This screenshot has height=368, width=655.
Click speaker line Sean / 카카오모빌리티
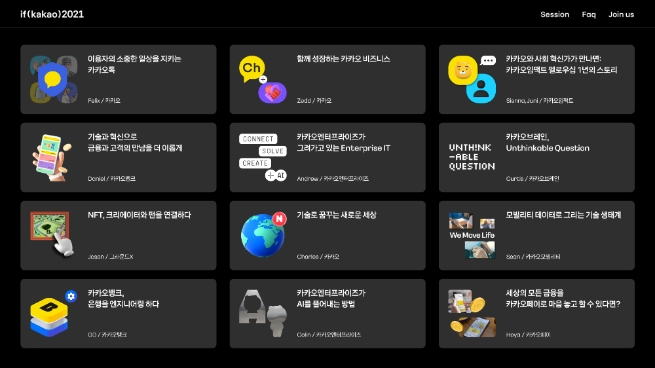[533, 257]
